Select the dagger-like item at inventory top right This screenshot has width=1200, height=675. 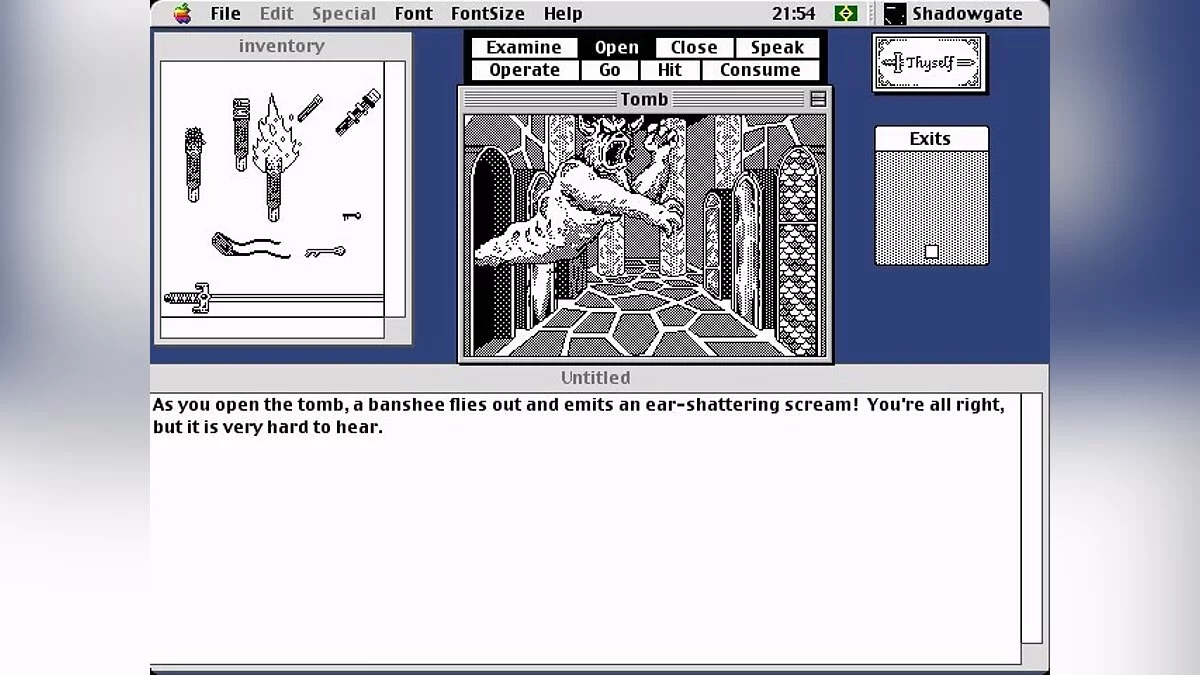pos(357,112)
